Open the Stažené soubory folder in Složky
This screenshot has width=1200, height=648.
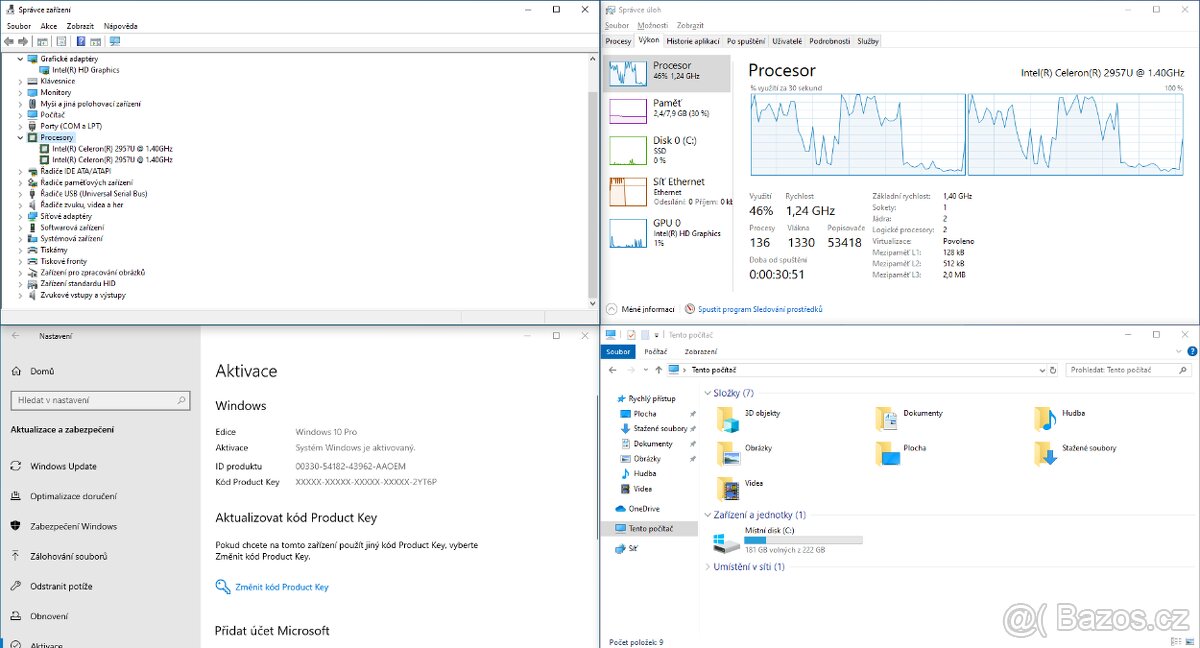1075,453
